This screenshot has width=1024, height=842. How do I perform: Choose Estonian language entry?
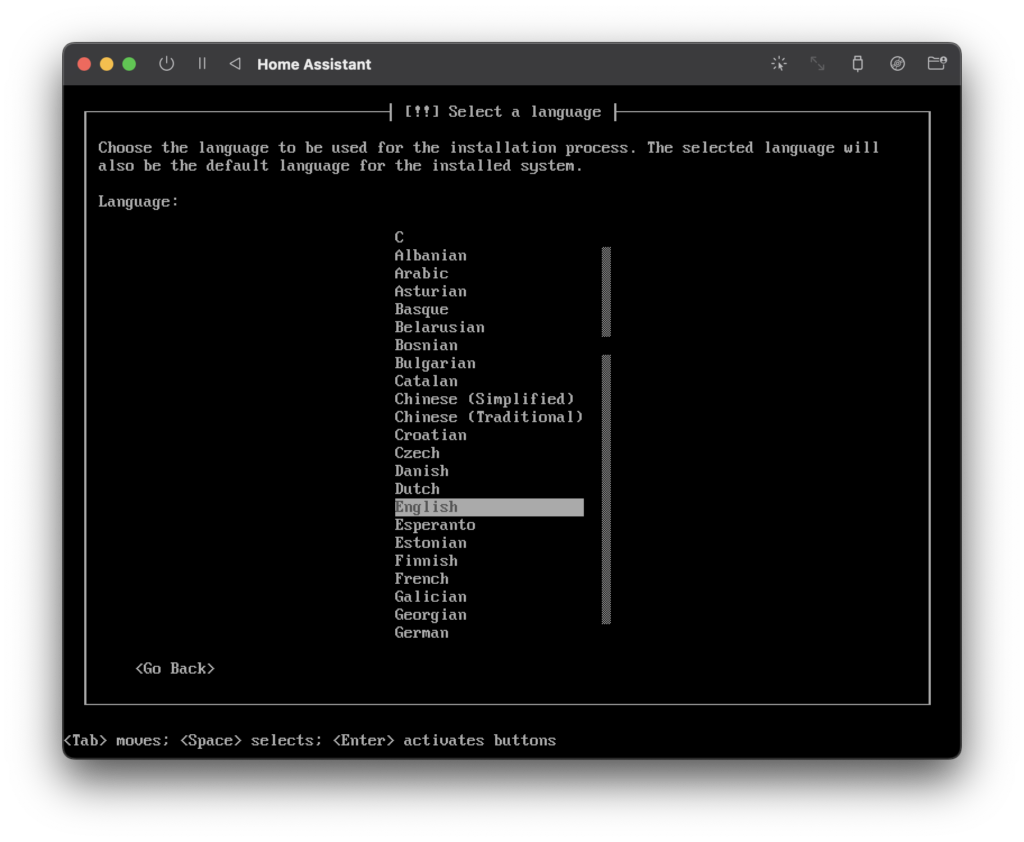click(430, 543)
